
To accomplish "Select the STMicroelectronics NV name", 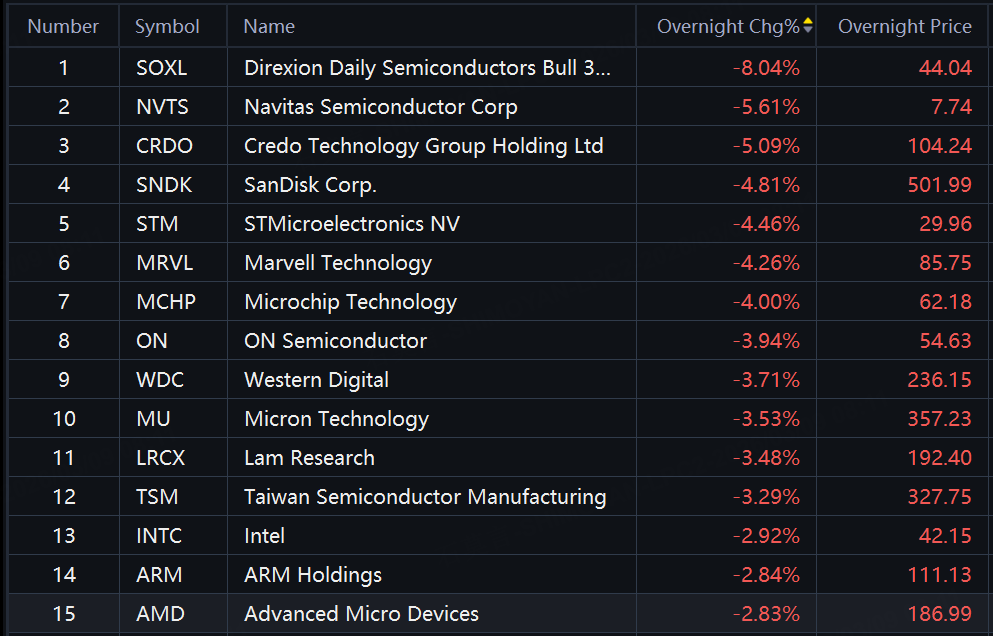I will (x=352, y=224).
